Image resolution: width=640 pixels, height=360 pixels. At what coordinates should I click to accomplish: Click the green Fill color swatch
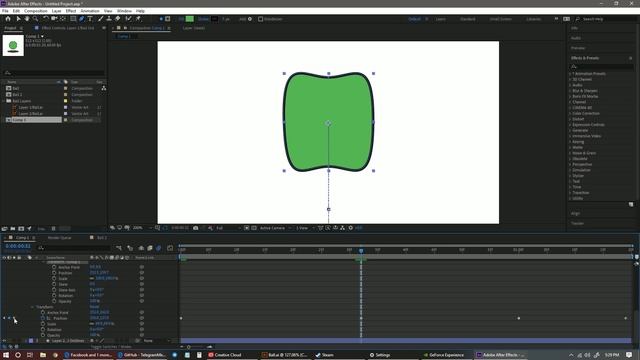[190, 19]
